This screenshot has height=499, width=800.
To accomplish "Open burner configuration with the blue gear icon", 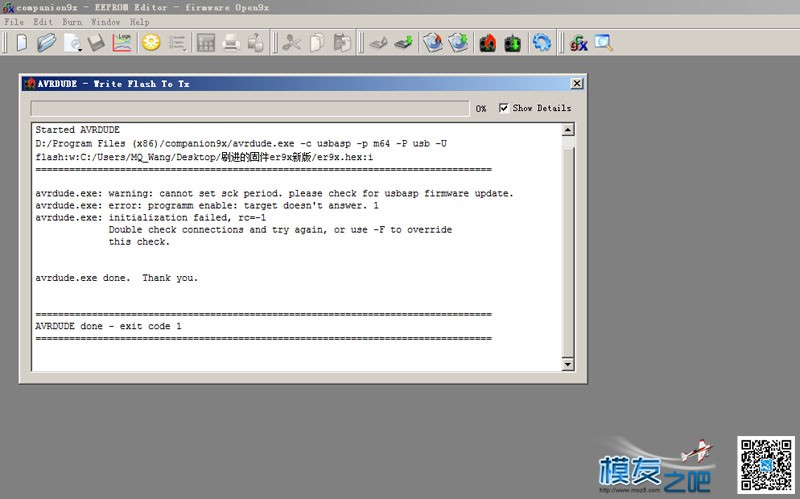I will coord(542,43).
